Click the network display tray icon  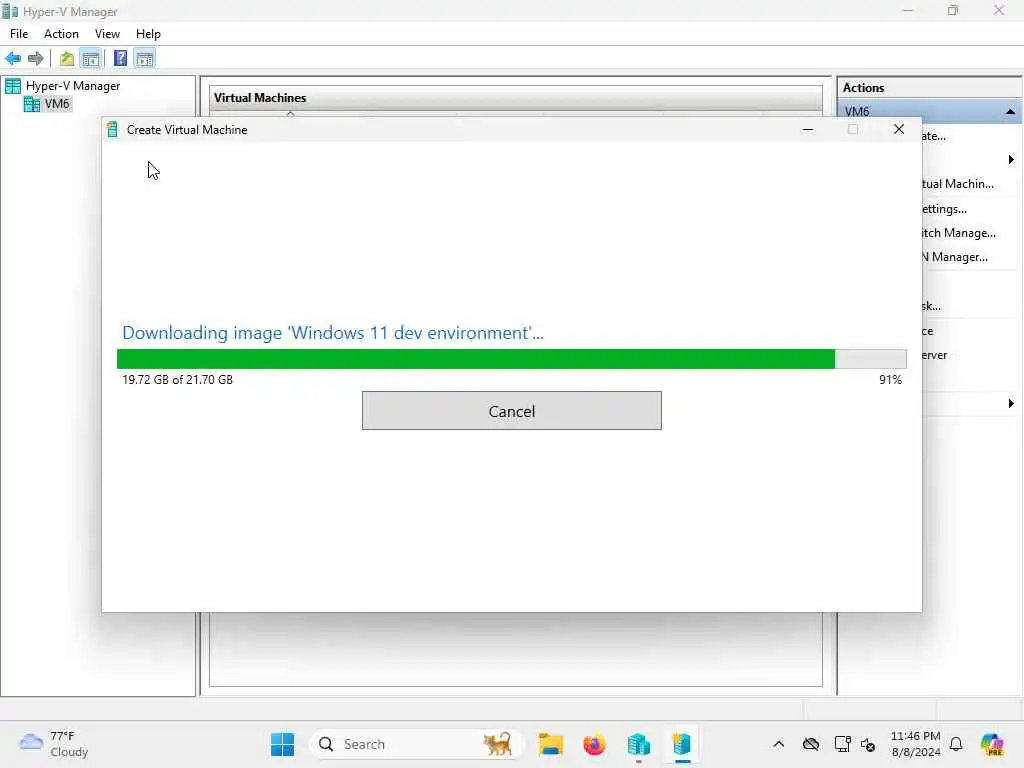pyautogui.click(x=842, y=744)
